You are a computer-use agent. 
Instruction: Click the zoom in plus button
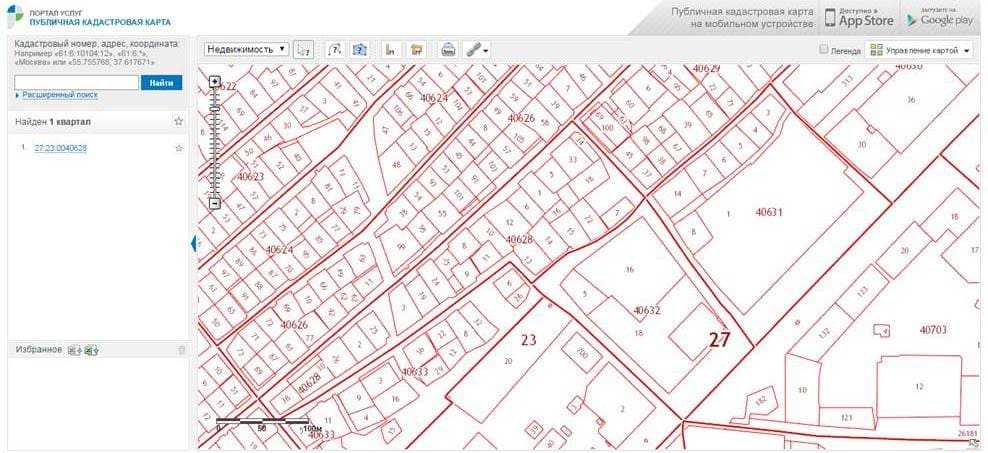[x=215, y=82]
